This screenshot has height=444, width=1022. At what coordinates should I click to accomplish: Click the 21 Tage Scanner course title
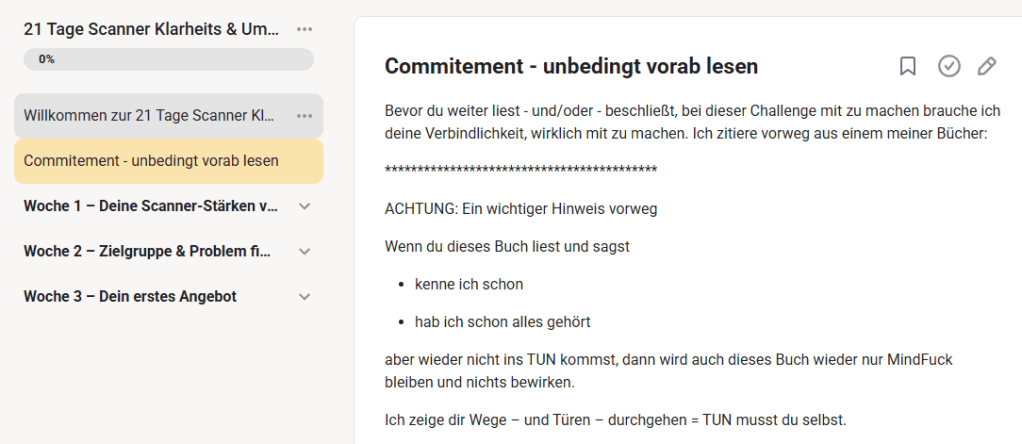click(x=151, y=29)
